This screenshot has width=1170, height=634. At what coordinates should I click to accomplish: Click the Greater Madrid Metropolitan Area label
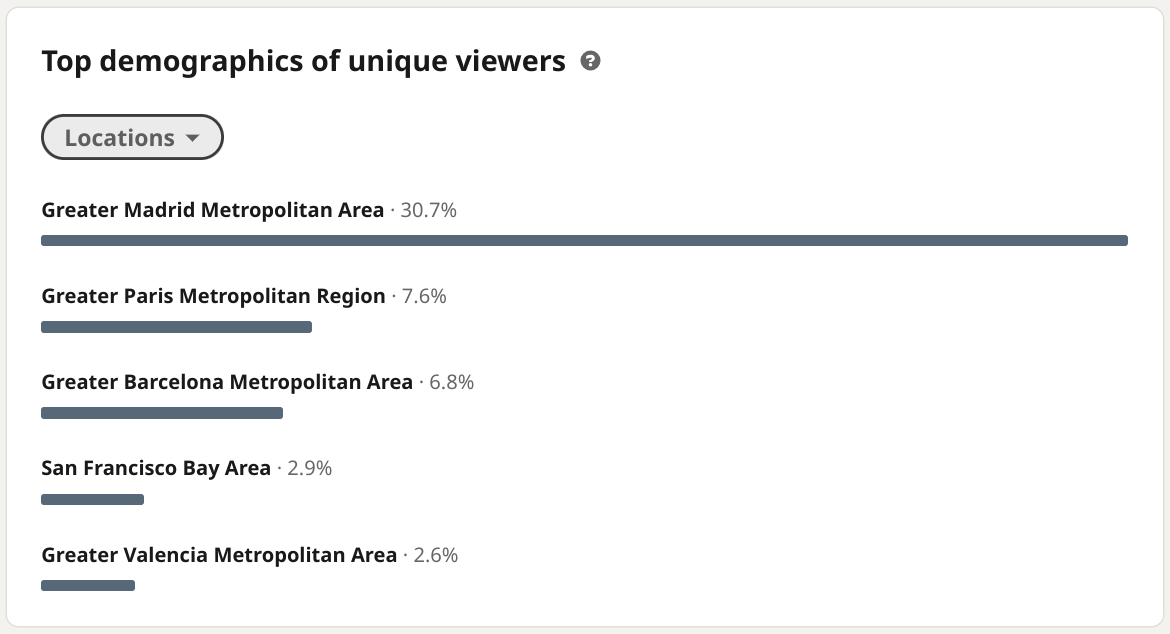click(x=213, y=210)
